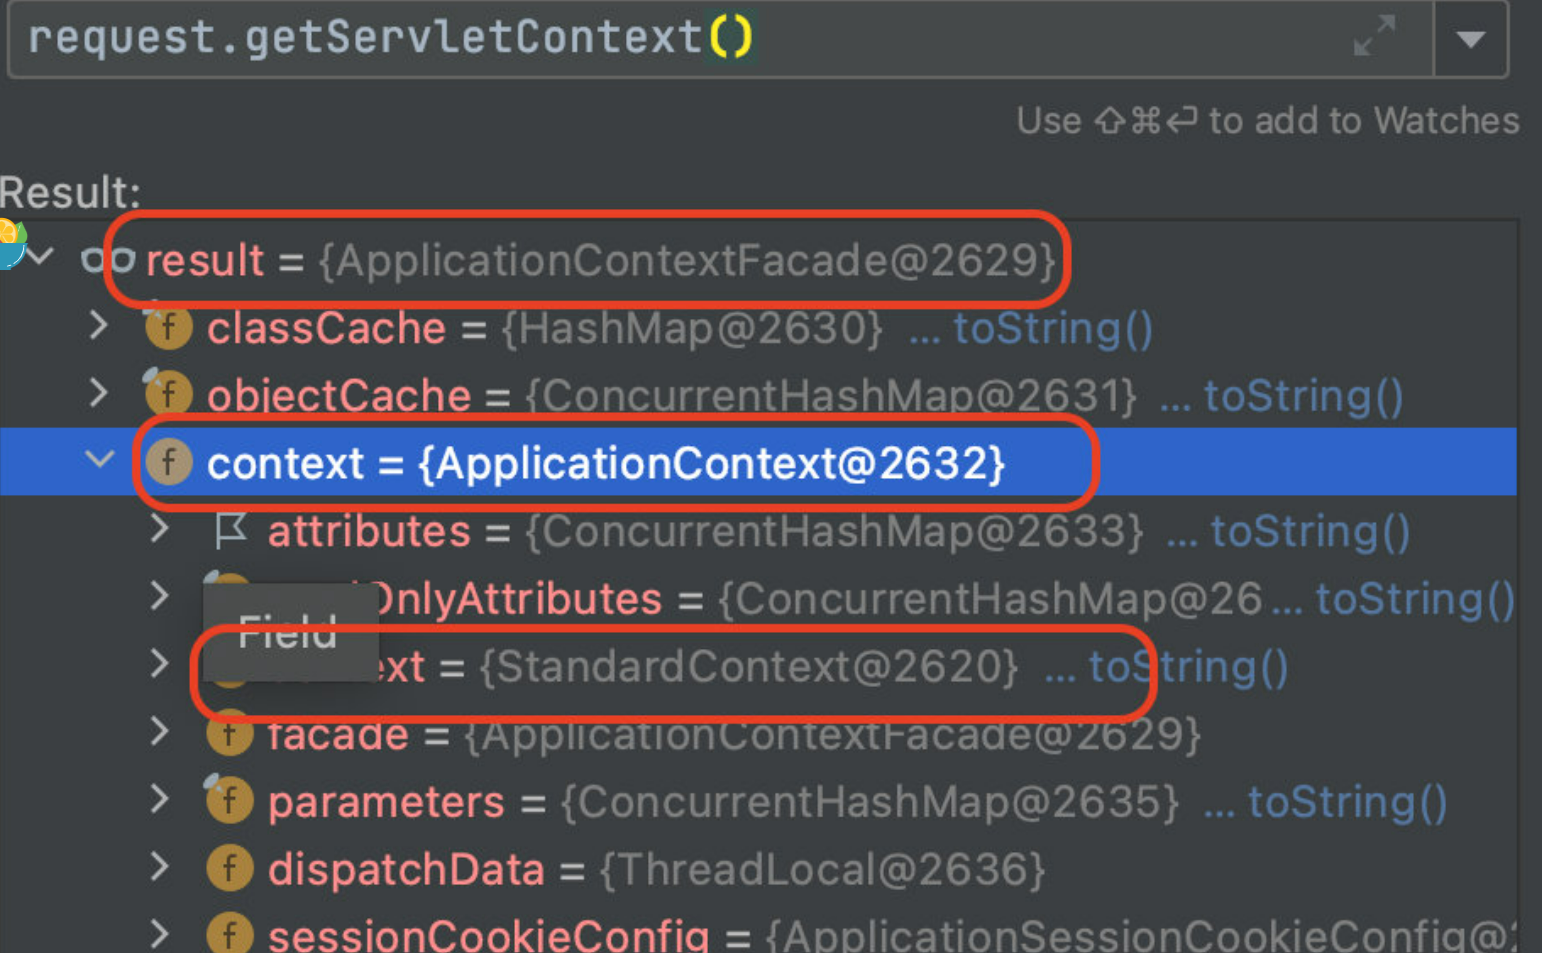Click the parameters field icon

pos(229,801)
